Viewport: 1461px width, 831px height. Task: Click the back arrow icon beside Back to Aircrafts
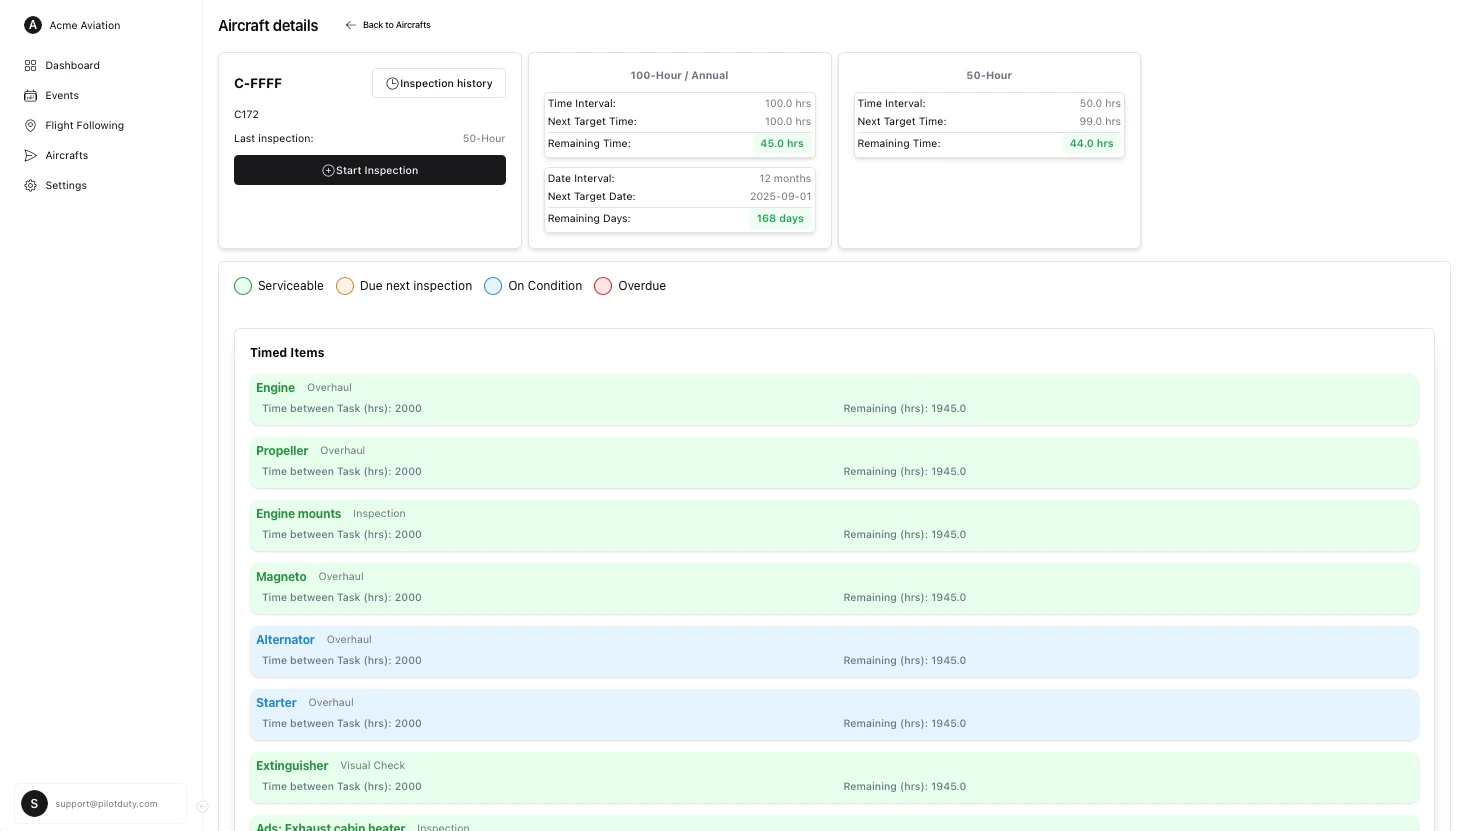(350, 25)
